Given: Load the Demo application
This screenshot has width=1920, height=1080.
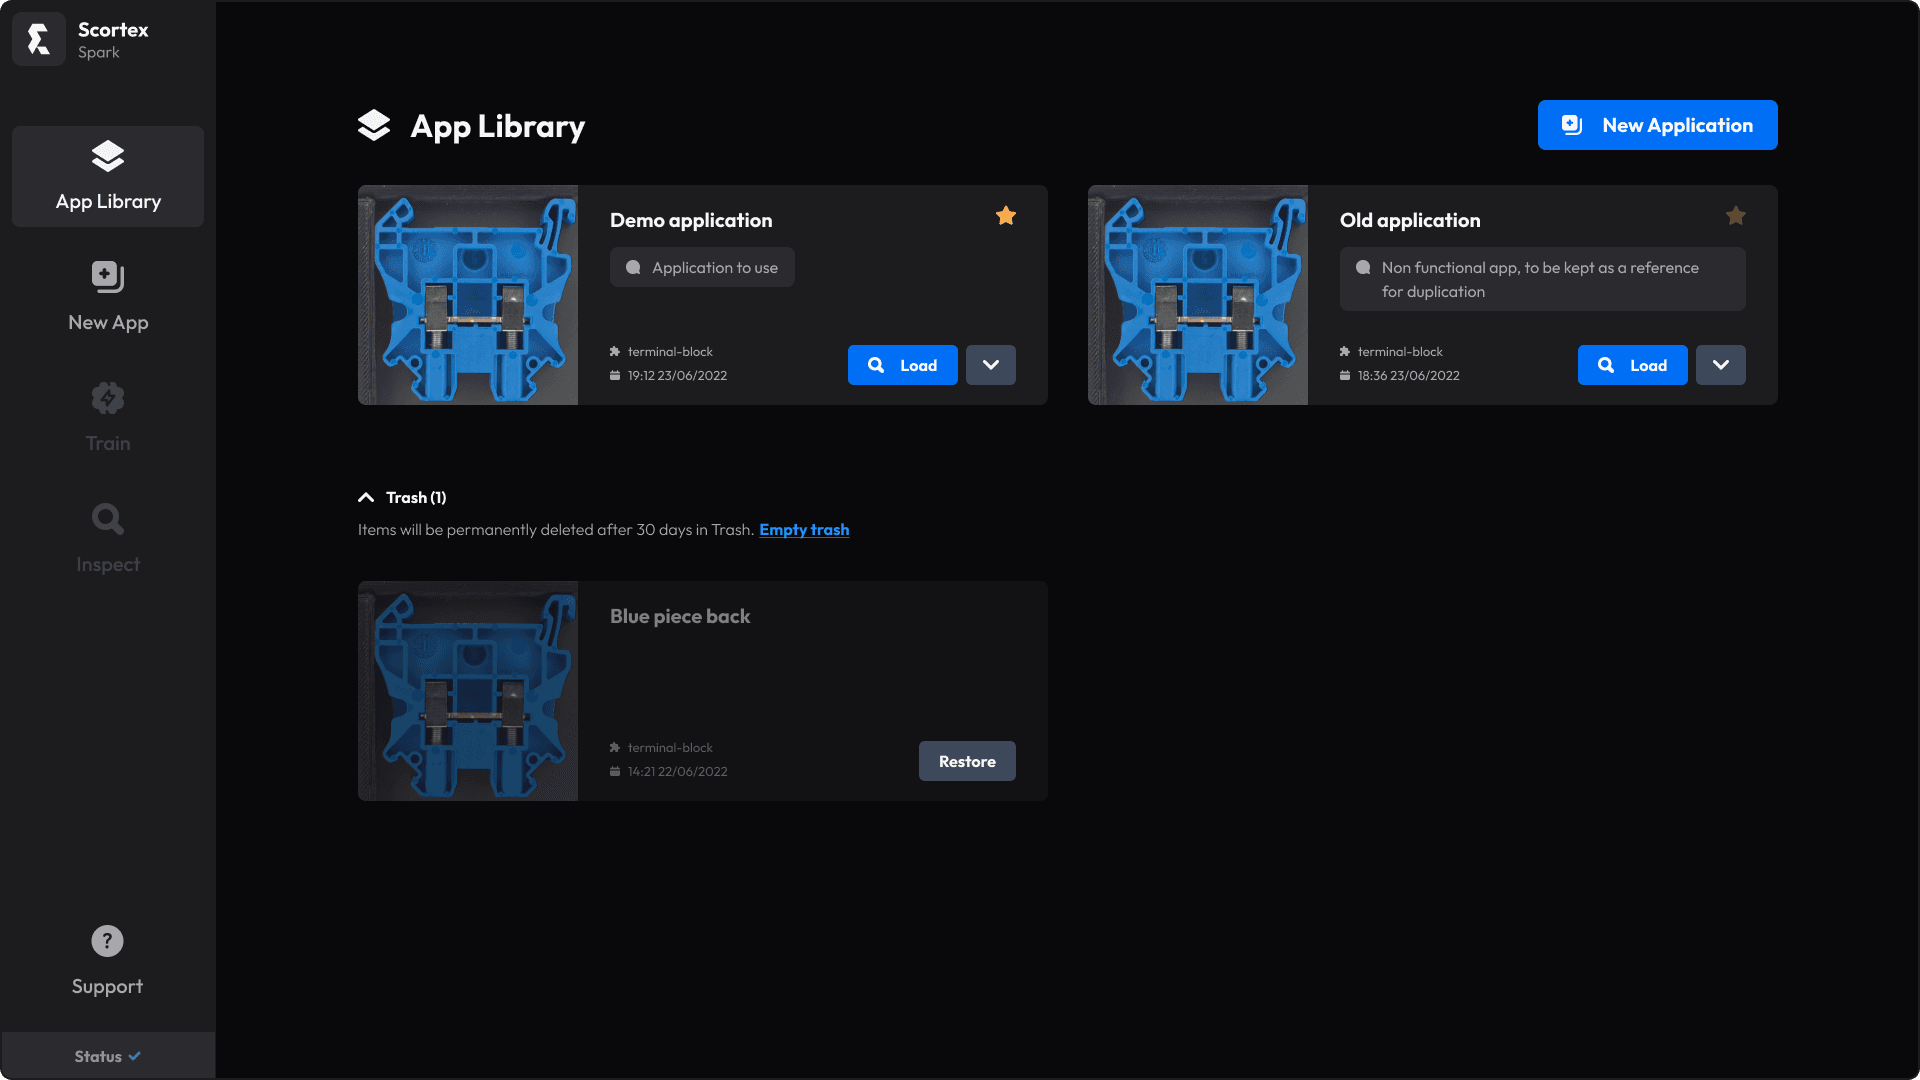Looking at the screenshot, I should click(902, 365).
